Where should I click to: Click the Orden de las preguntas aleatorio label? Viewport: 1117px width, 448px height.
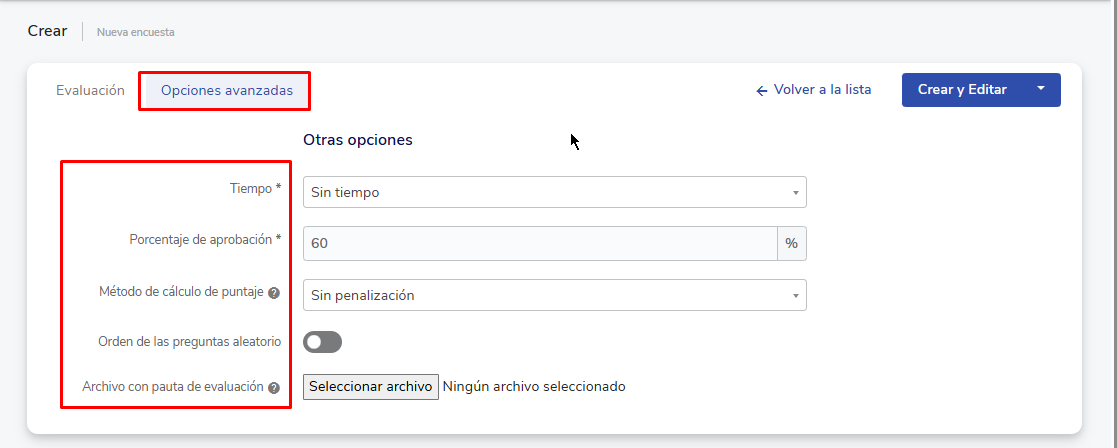click(x=189, y=341)
